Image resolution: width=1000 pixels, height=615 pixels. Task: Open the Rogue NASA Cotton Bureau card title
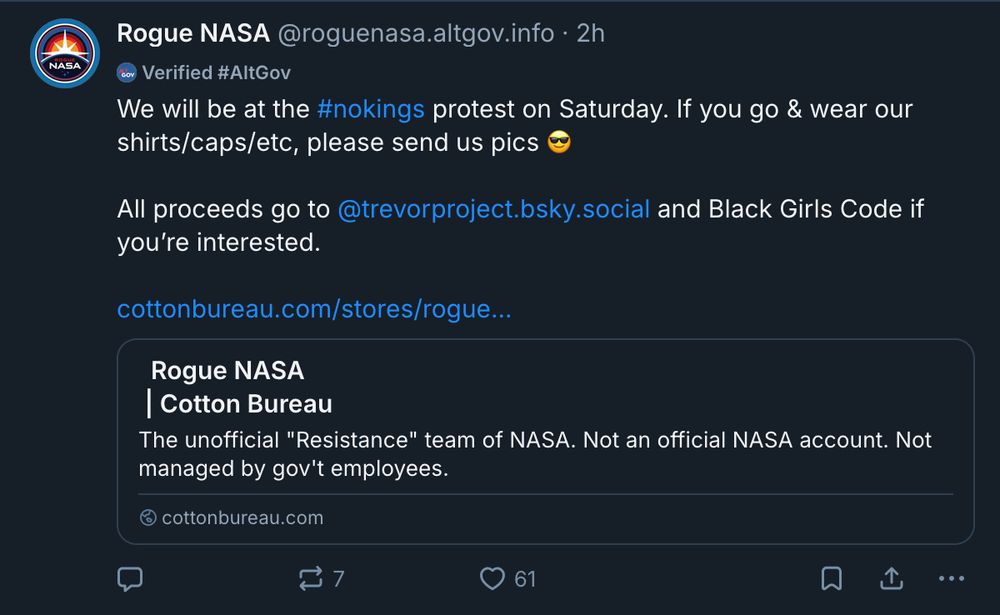[240, 387]
